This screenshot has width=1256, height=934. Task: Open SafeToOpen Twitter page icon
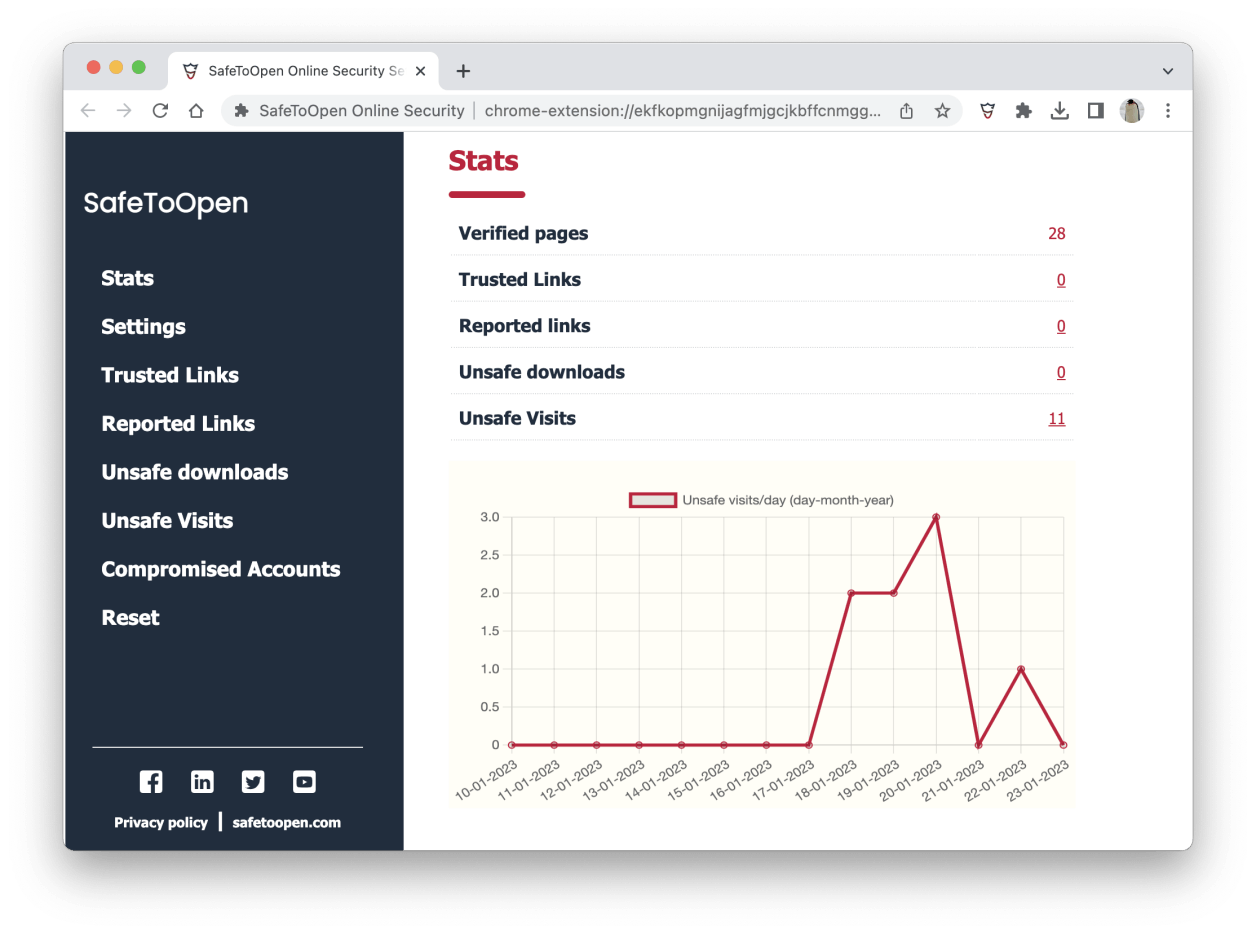pyautogui.click(x=254, y=782)
